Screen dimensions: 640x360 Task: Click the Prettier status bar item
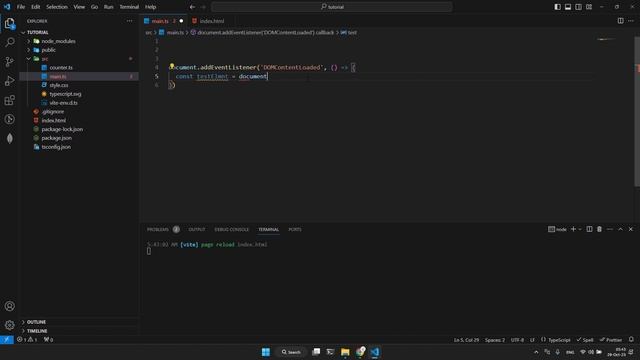[x=611, y=340]
